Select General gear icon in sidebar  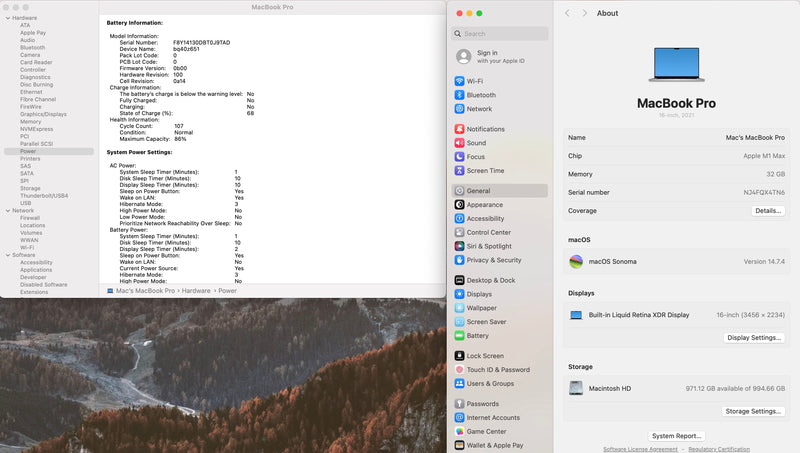[459, 191]
